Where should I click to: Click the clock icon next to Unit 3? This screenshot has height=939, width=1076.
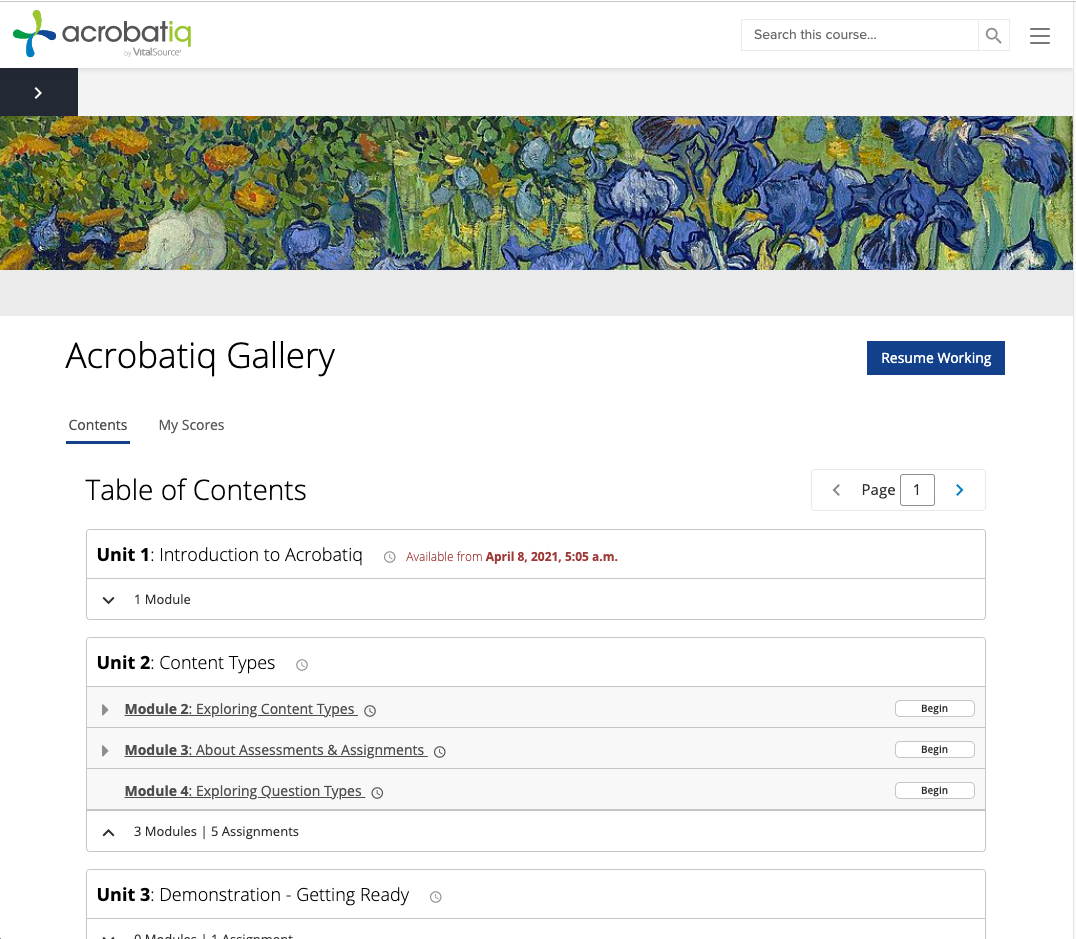click(x=435, y=897)
